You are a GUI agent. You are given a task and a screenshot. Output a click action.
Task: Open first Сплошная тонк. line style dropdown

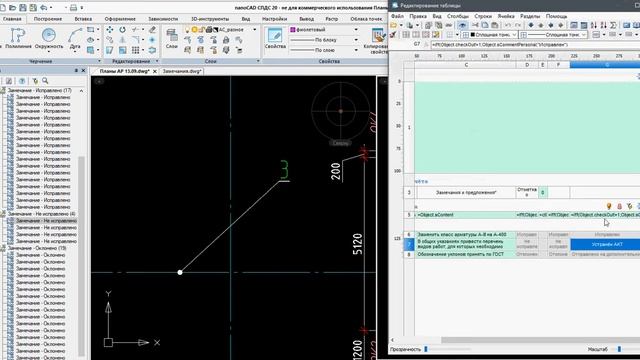click(x=514, y=35)
